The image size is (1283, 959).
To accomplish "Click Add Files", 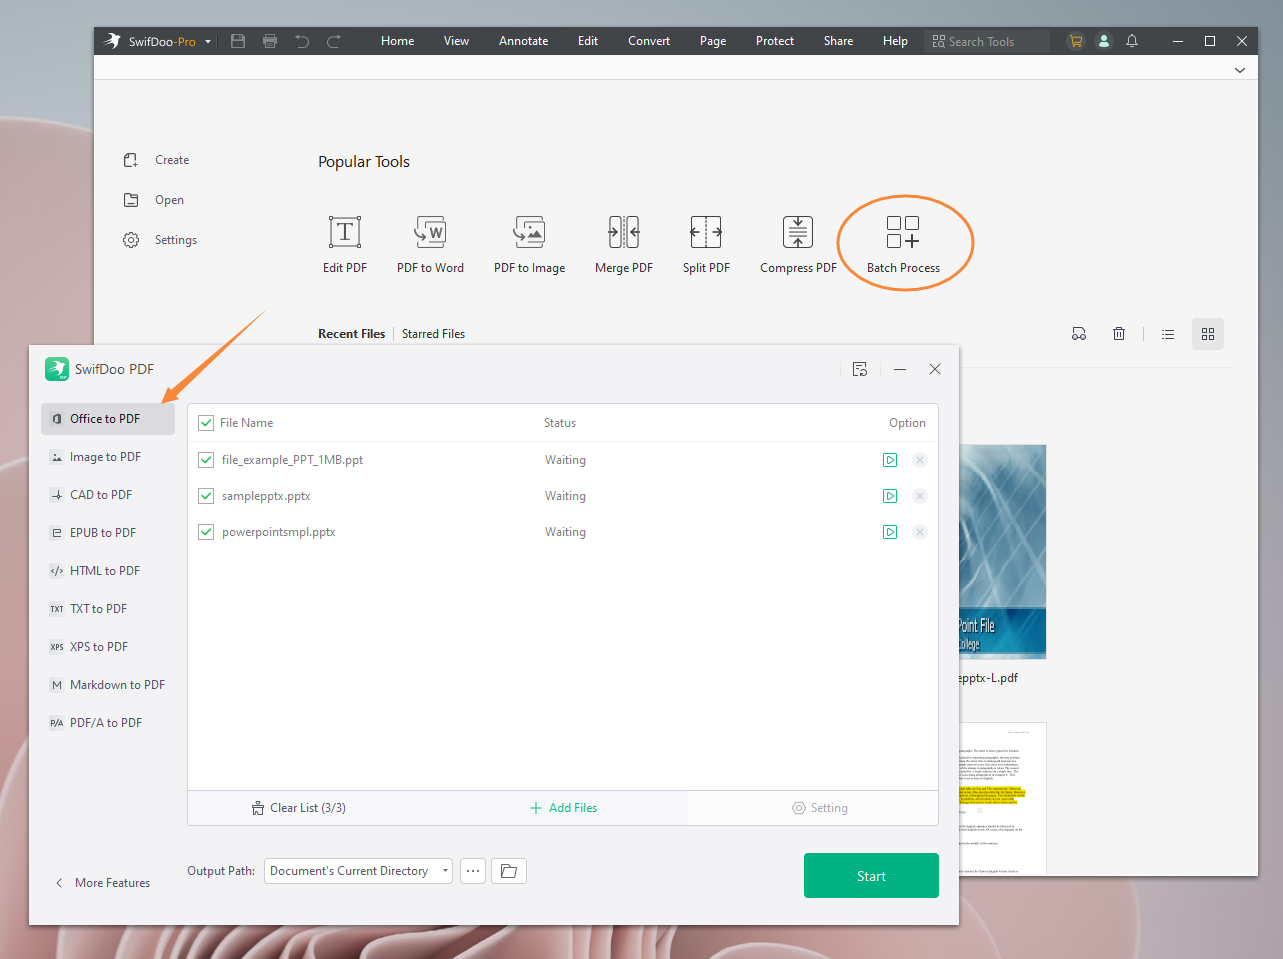I will [x=563, y=808].
